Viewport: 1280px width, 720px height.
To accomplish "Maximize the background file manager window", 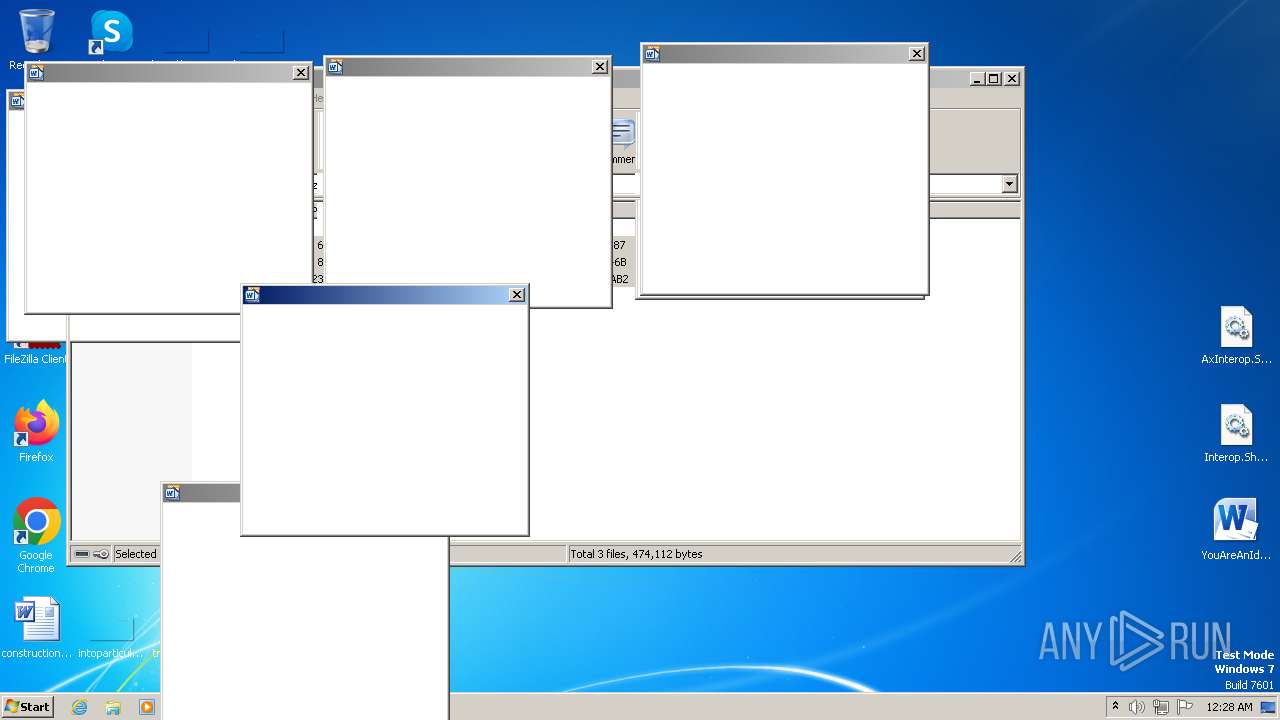I will click(994, 78).
